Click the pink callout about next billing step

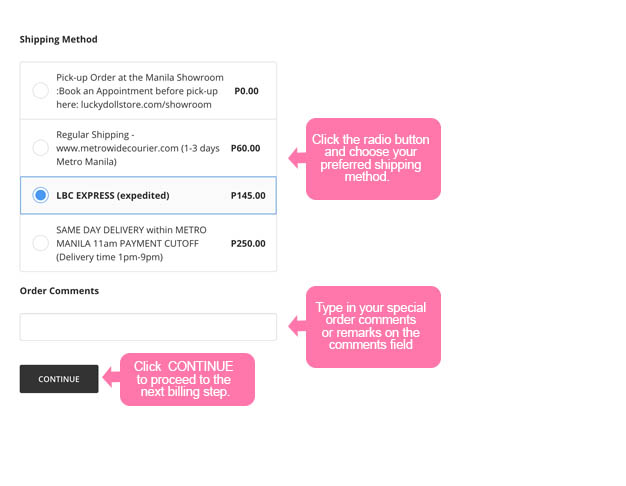pyautogui.click(x=190, y=379)
